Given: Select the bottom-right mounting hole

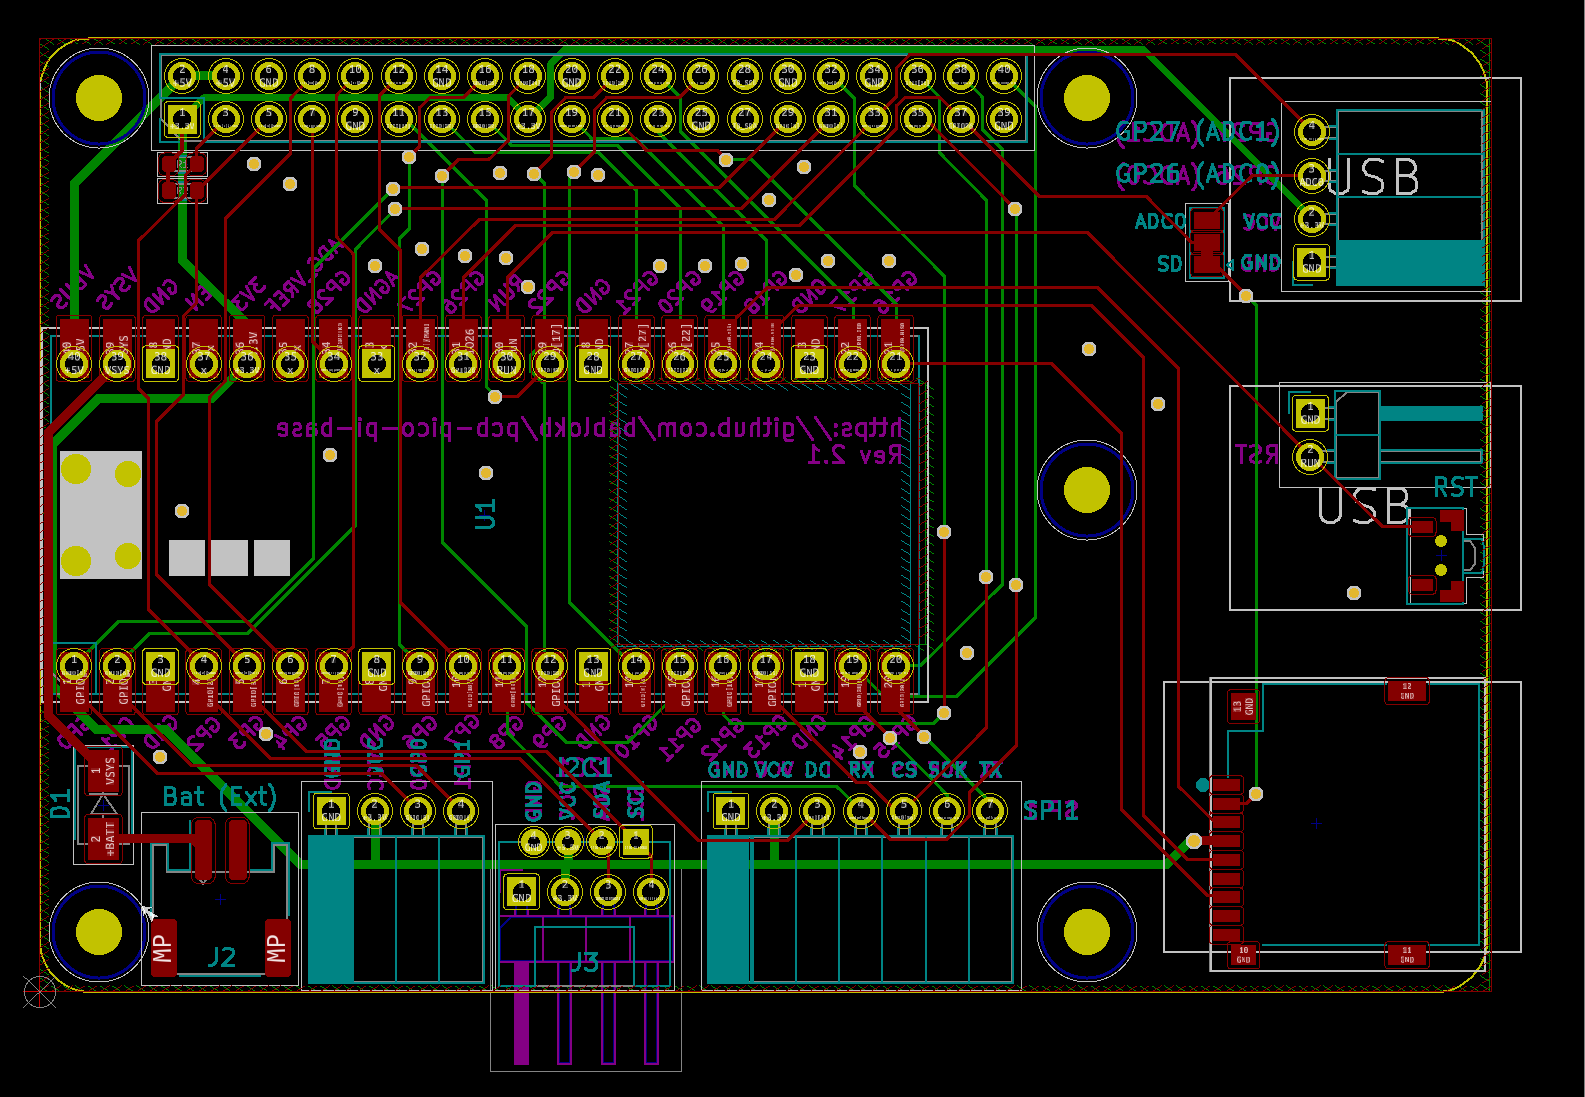Looking at the screenshot, I should [x=1087, y=932].
